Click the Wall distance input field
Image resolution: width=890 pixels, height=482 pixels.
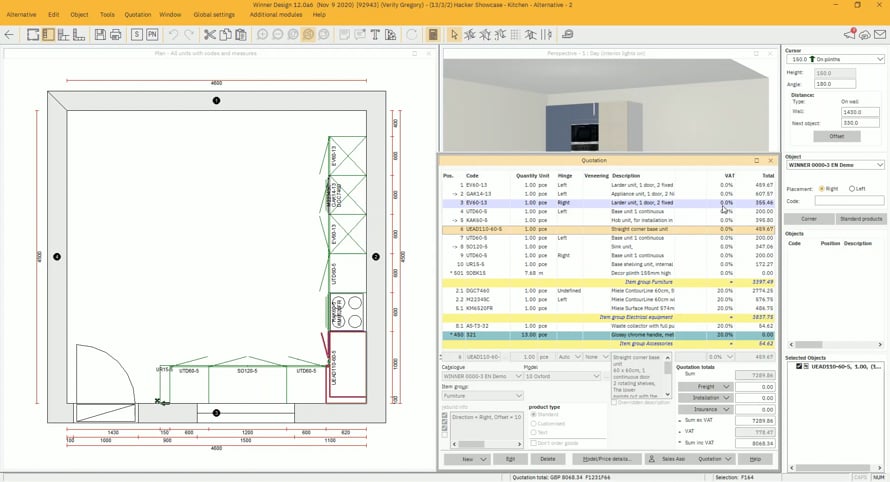click(860, 112)
